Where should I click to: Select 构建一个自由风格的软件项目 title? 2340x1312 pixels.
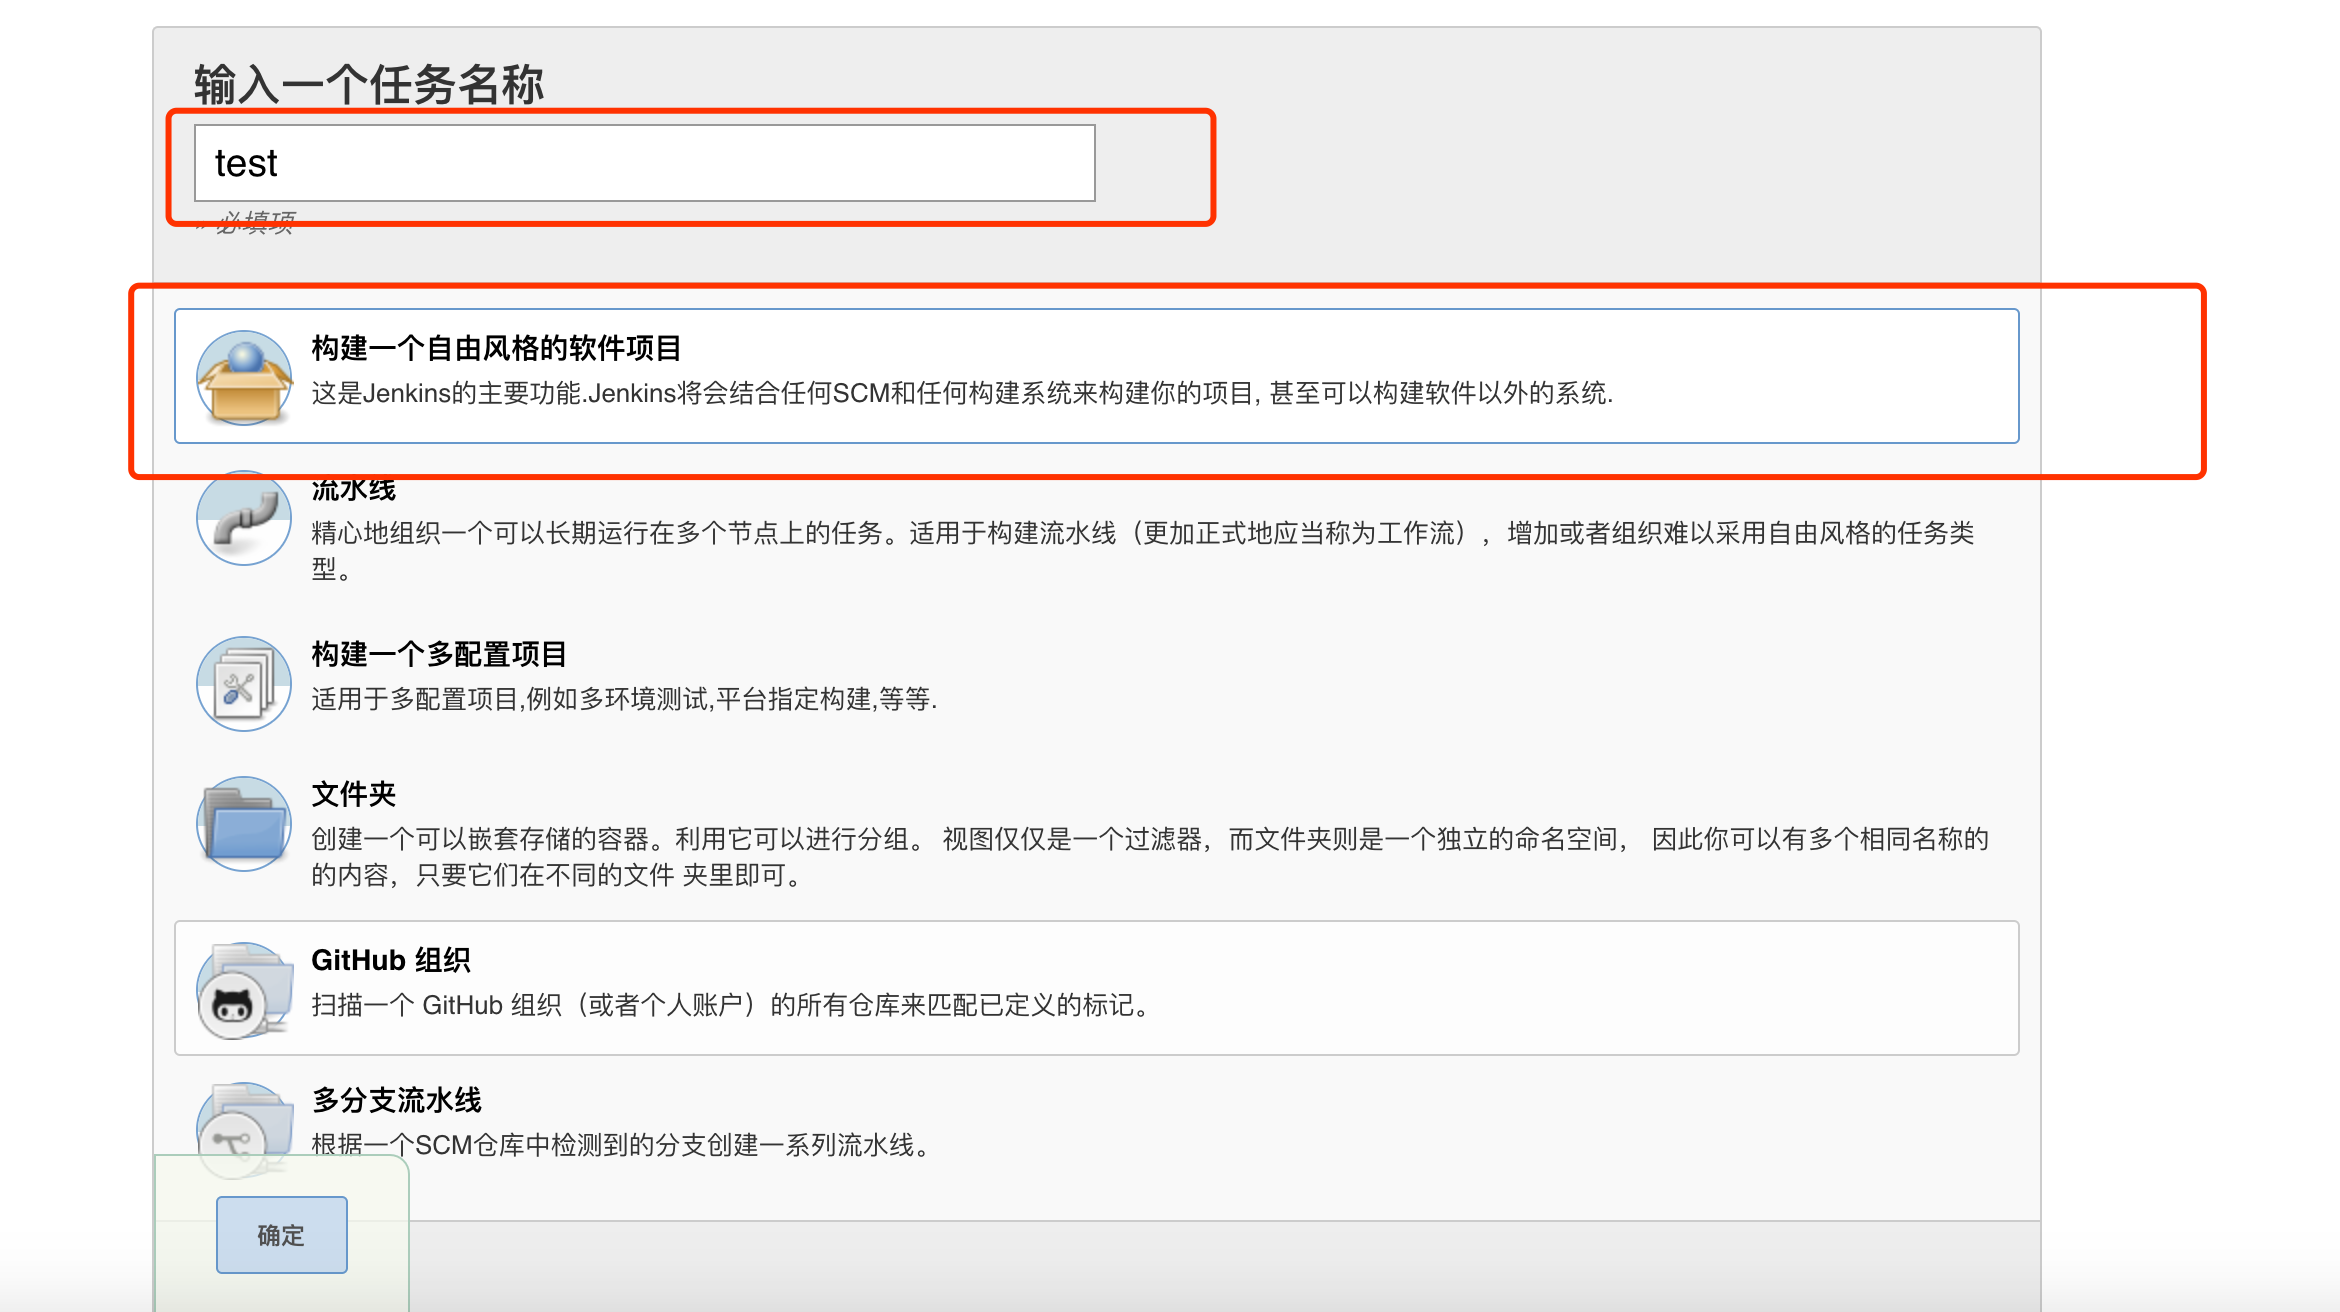(x=496, y=348)
